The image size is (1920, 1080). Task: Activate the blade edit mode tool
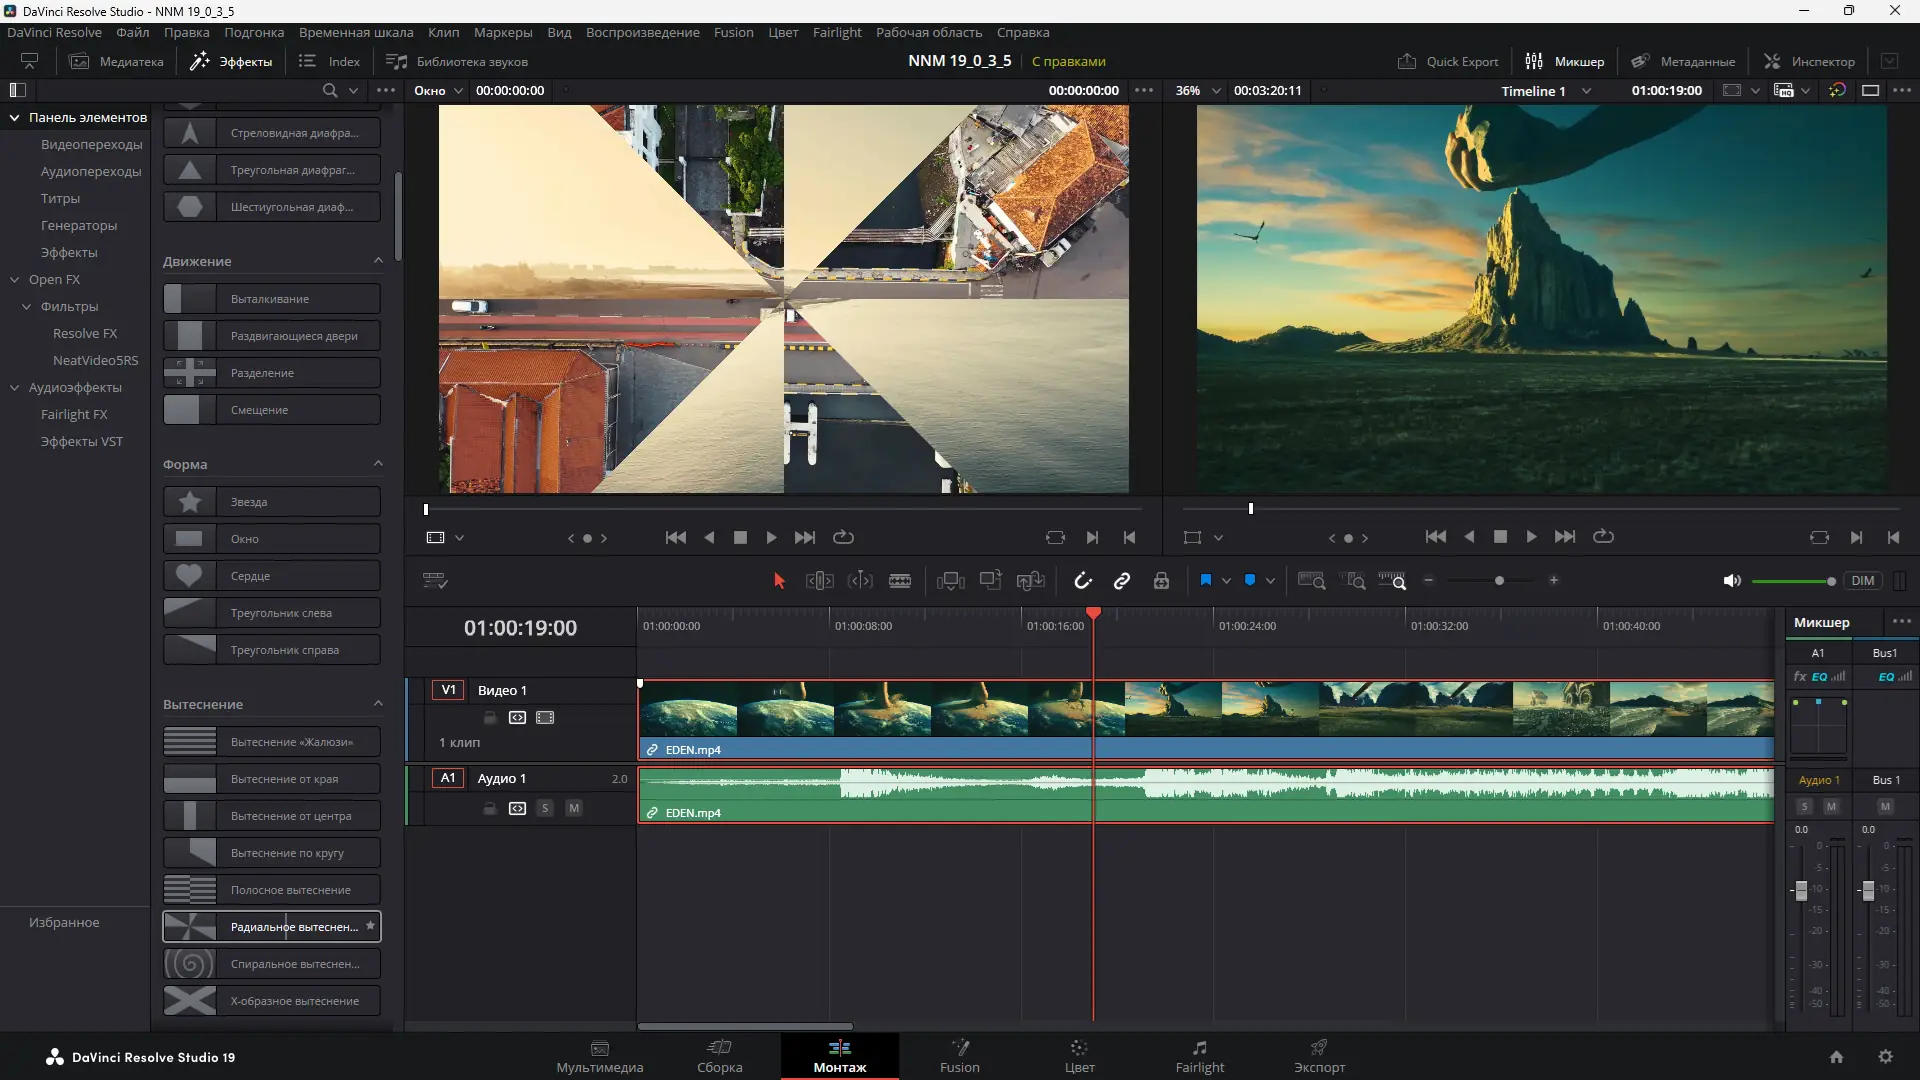(900, 581)
